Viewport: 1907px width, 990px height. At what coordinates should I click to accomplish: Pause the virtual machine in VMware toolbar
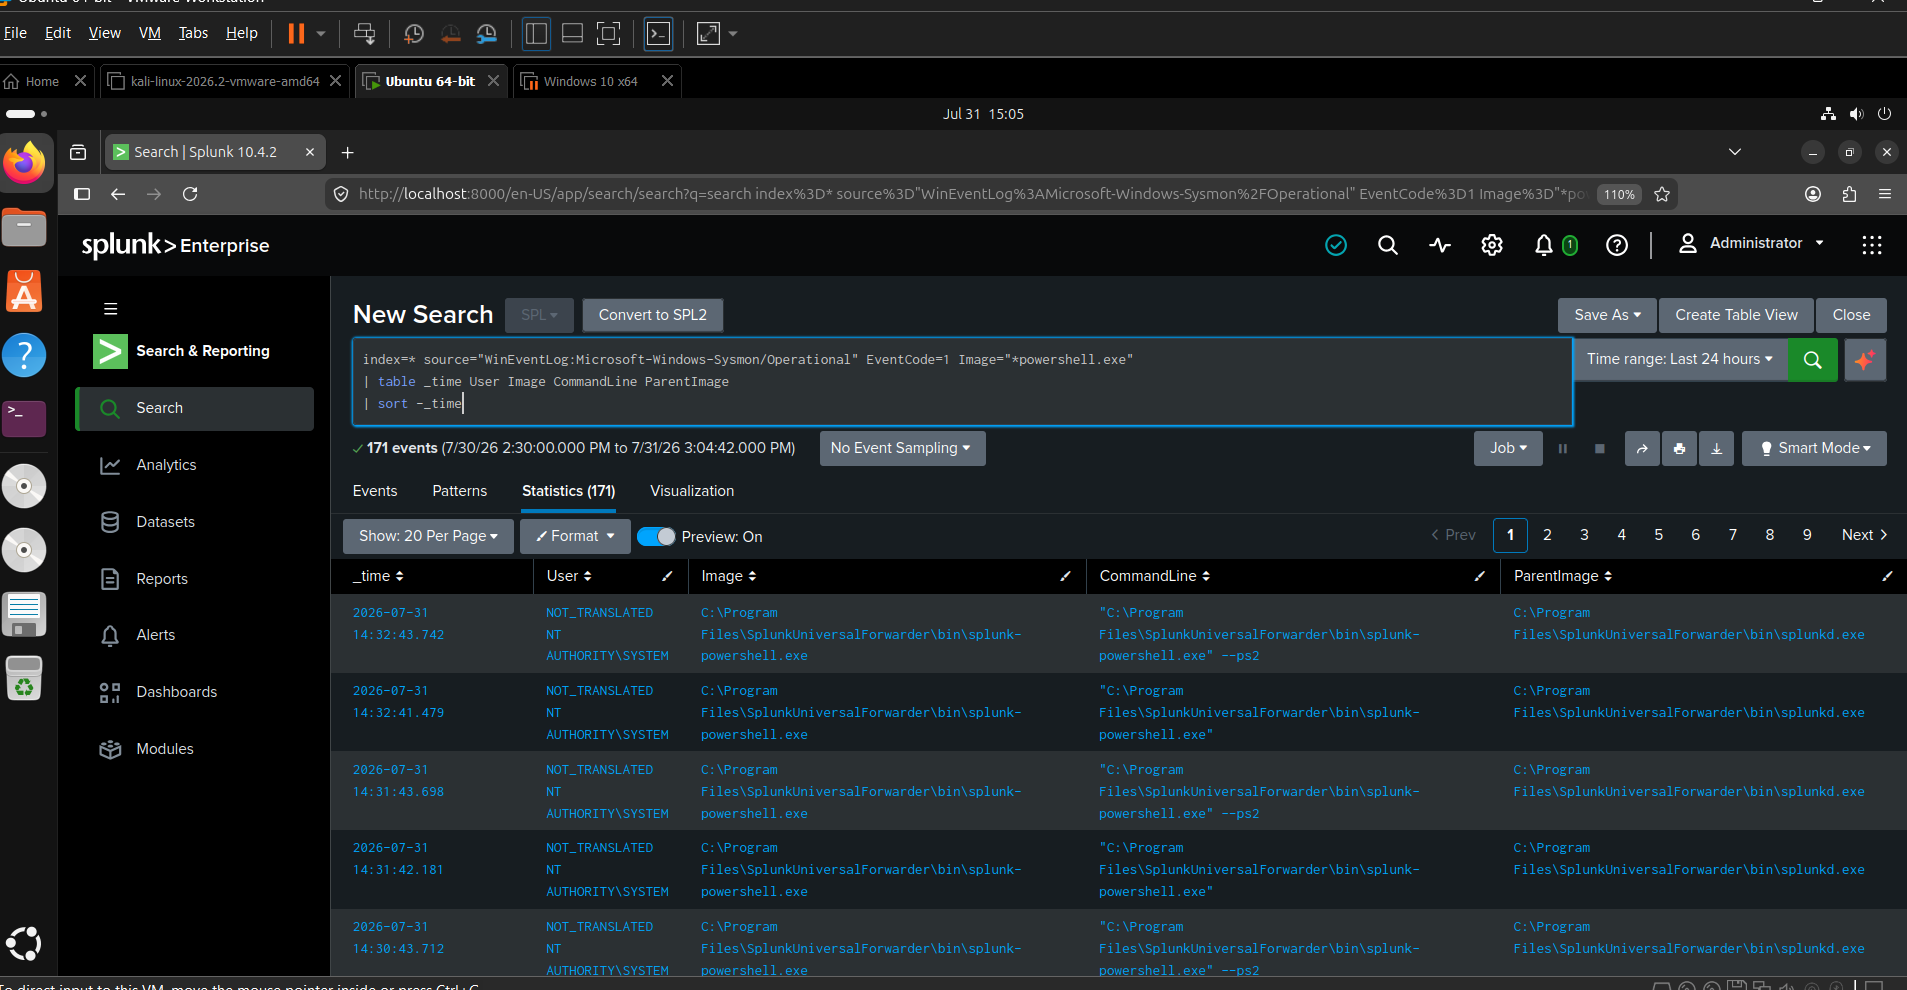296,34
